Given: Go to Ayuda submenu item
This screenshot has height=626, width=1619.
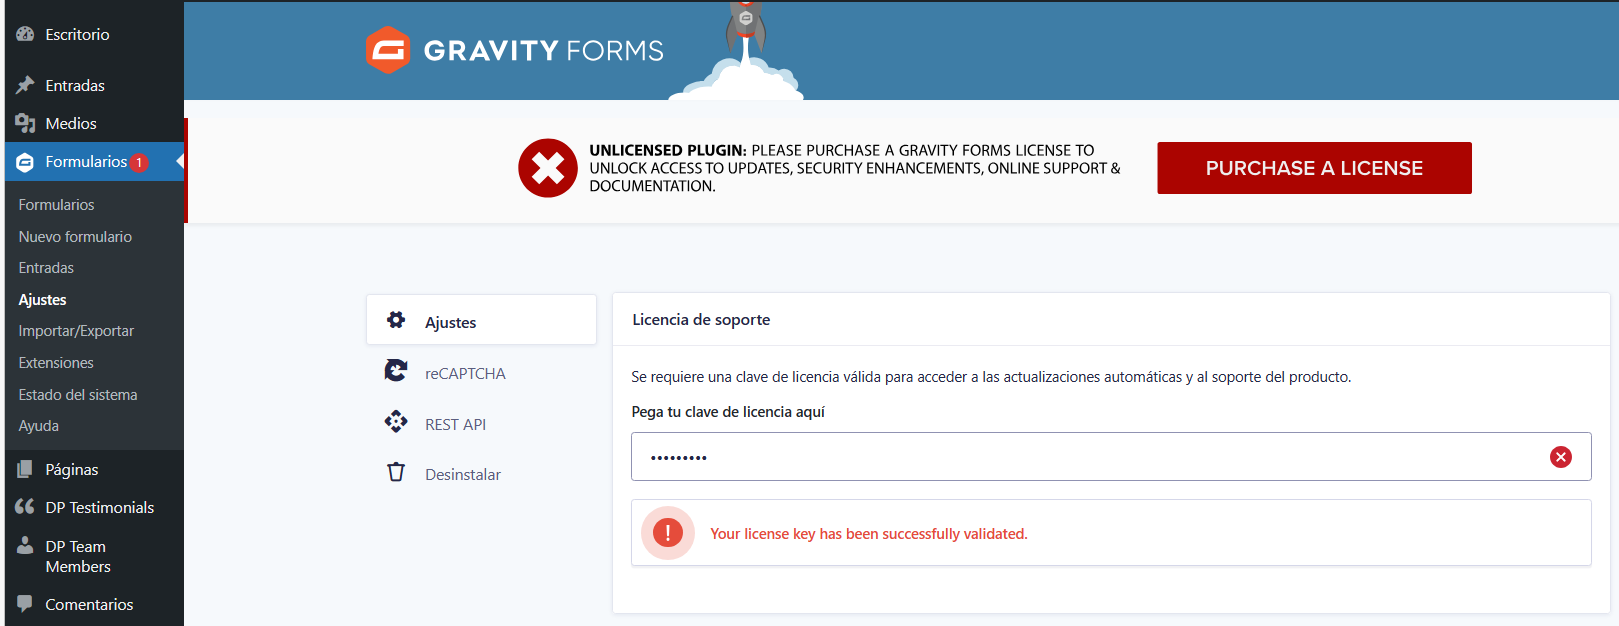Looking at the screenshot, I should click(38, 425).
